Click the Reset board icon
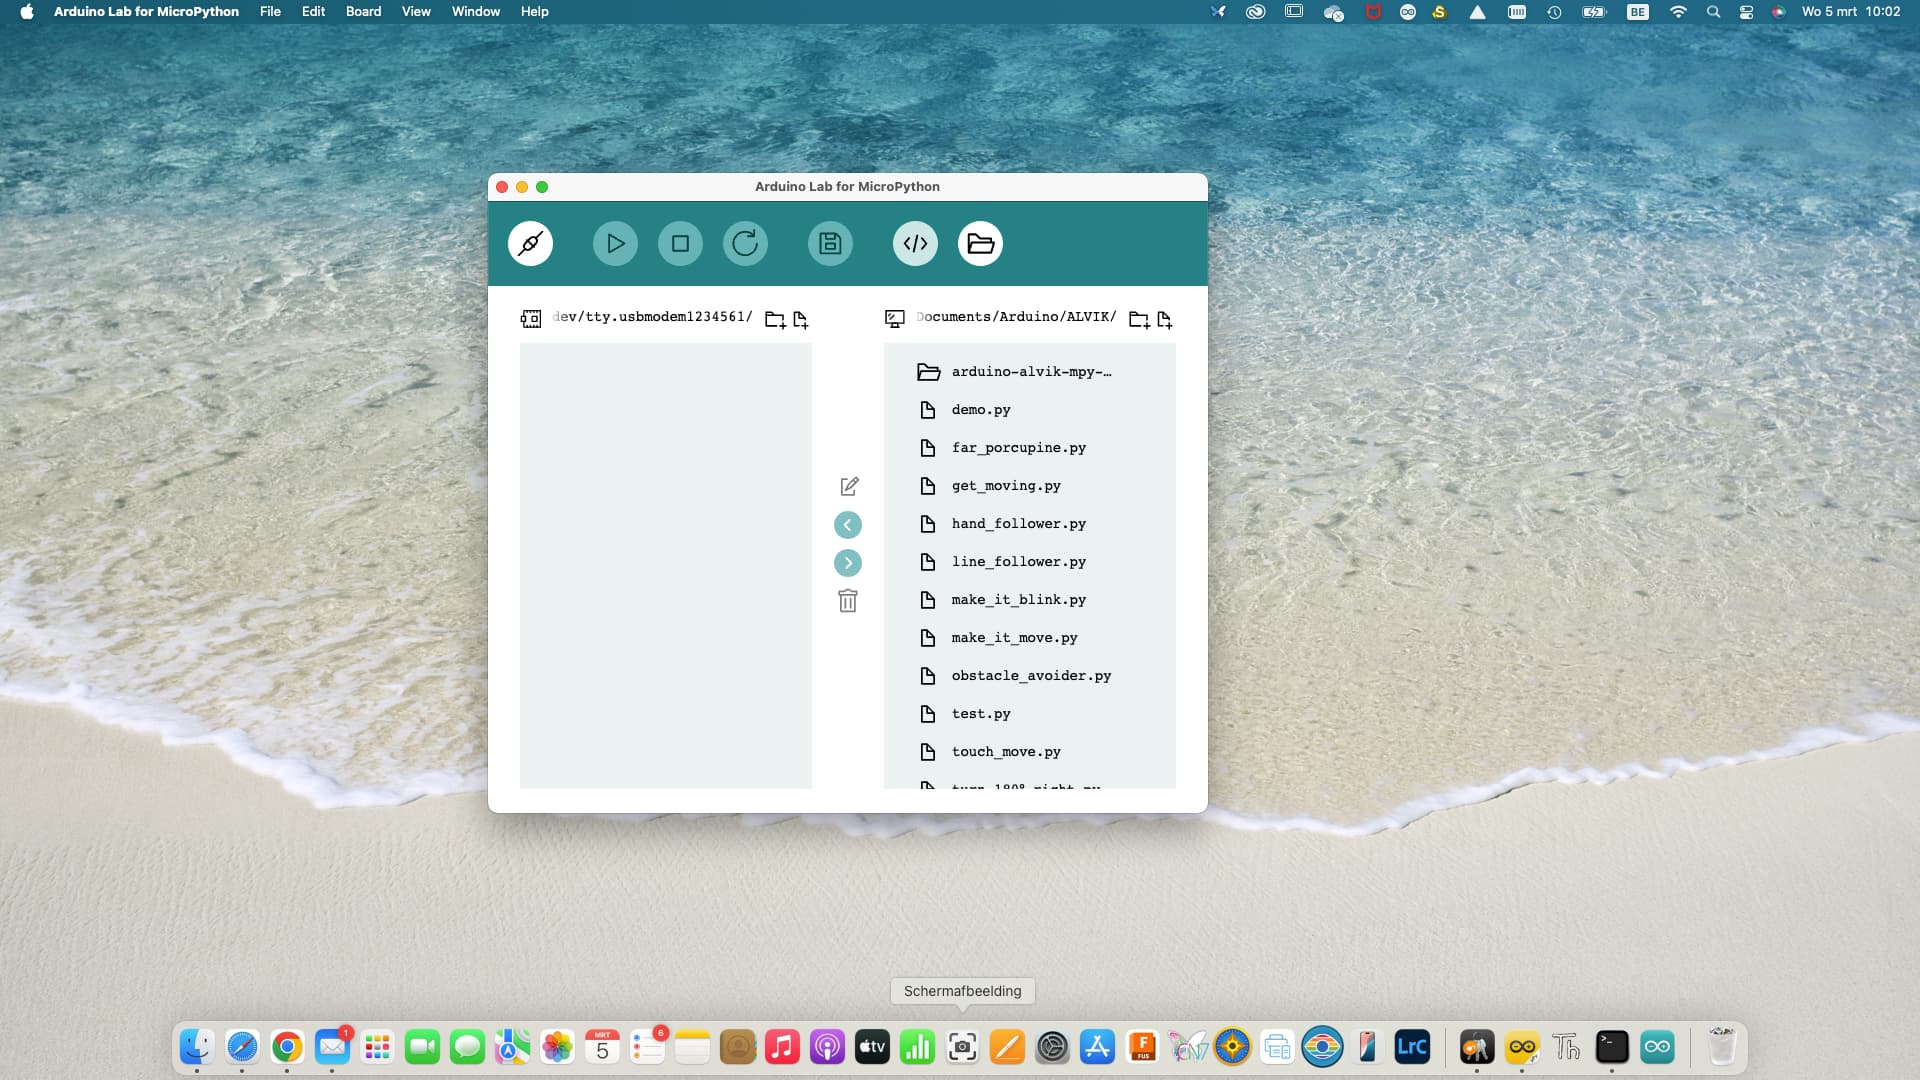 tap(745, 243)
